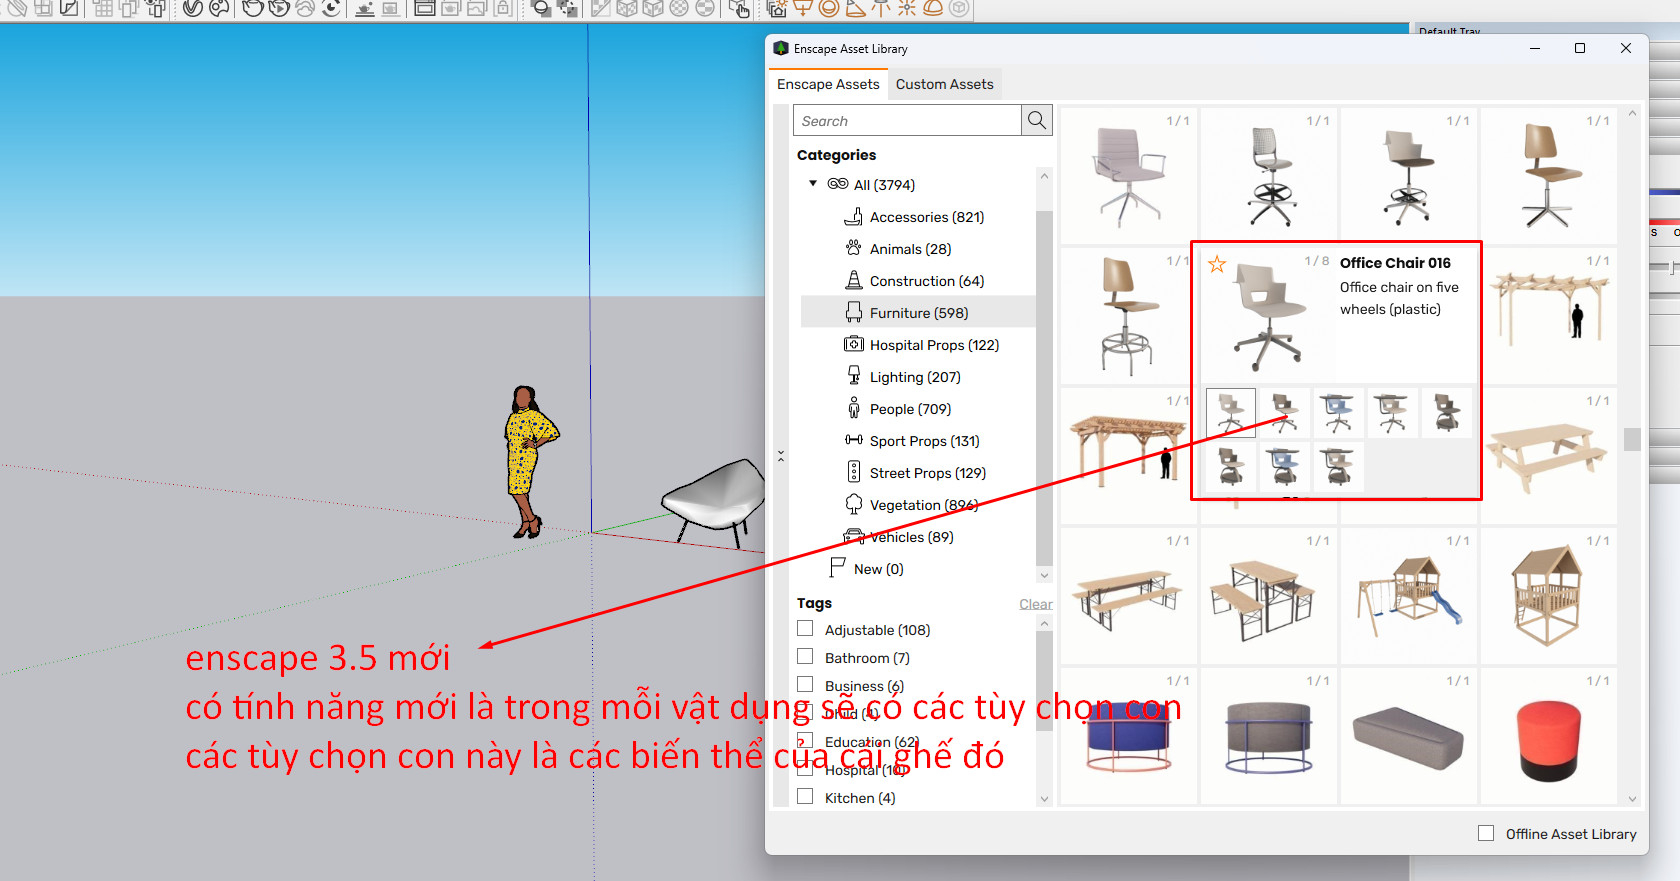Click the categories list scroll-down arrow
Image resolution: width=1680 pixels, height=881 pixels.
(x=1044, y=575)
